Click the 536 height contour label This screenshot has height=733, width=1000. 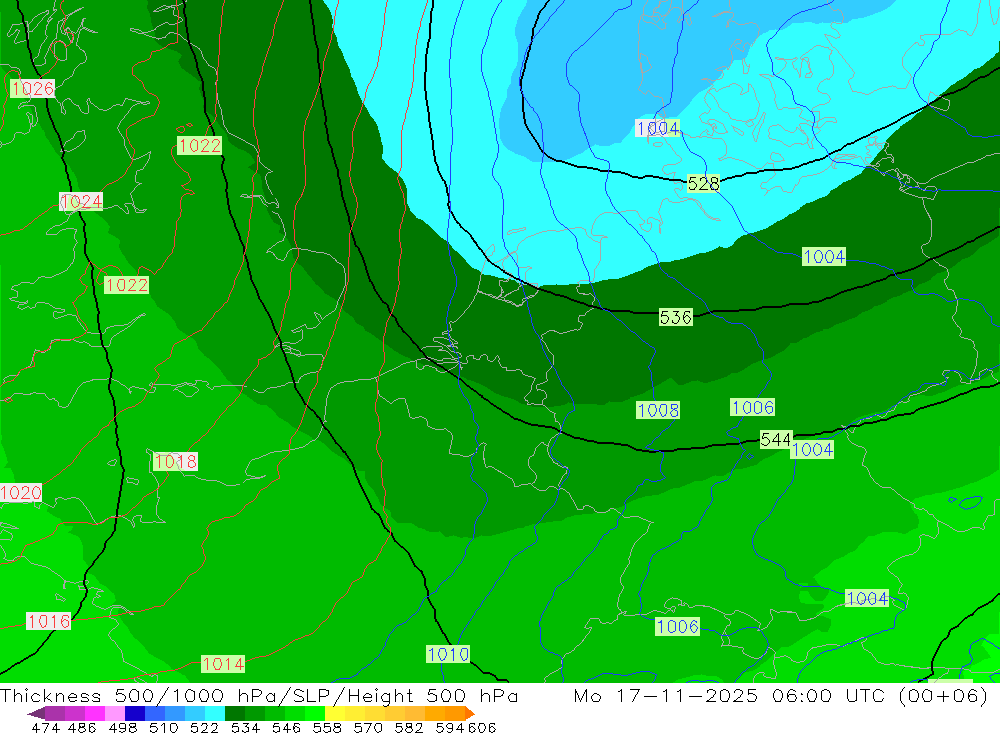tap(675, 317)
